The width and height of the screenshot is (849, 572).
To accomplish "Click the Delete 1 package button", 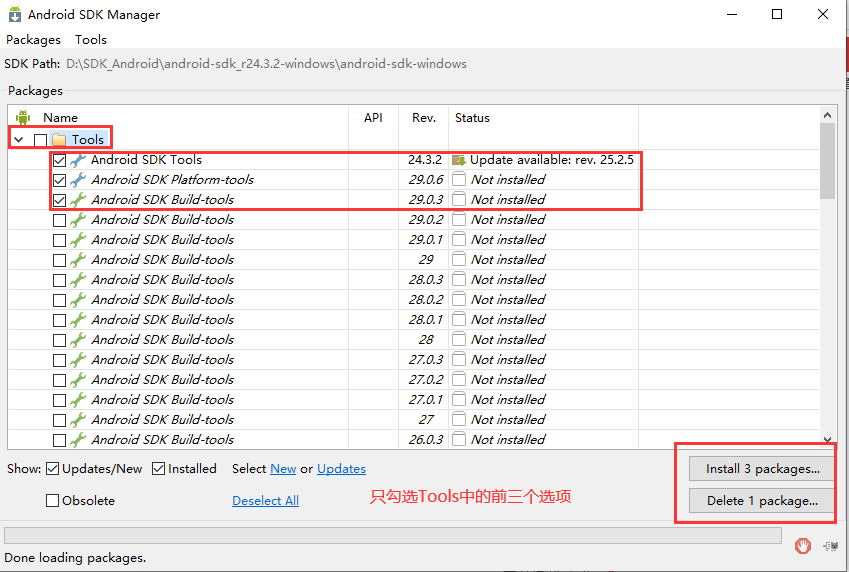I will 762,500.
